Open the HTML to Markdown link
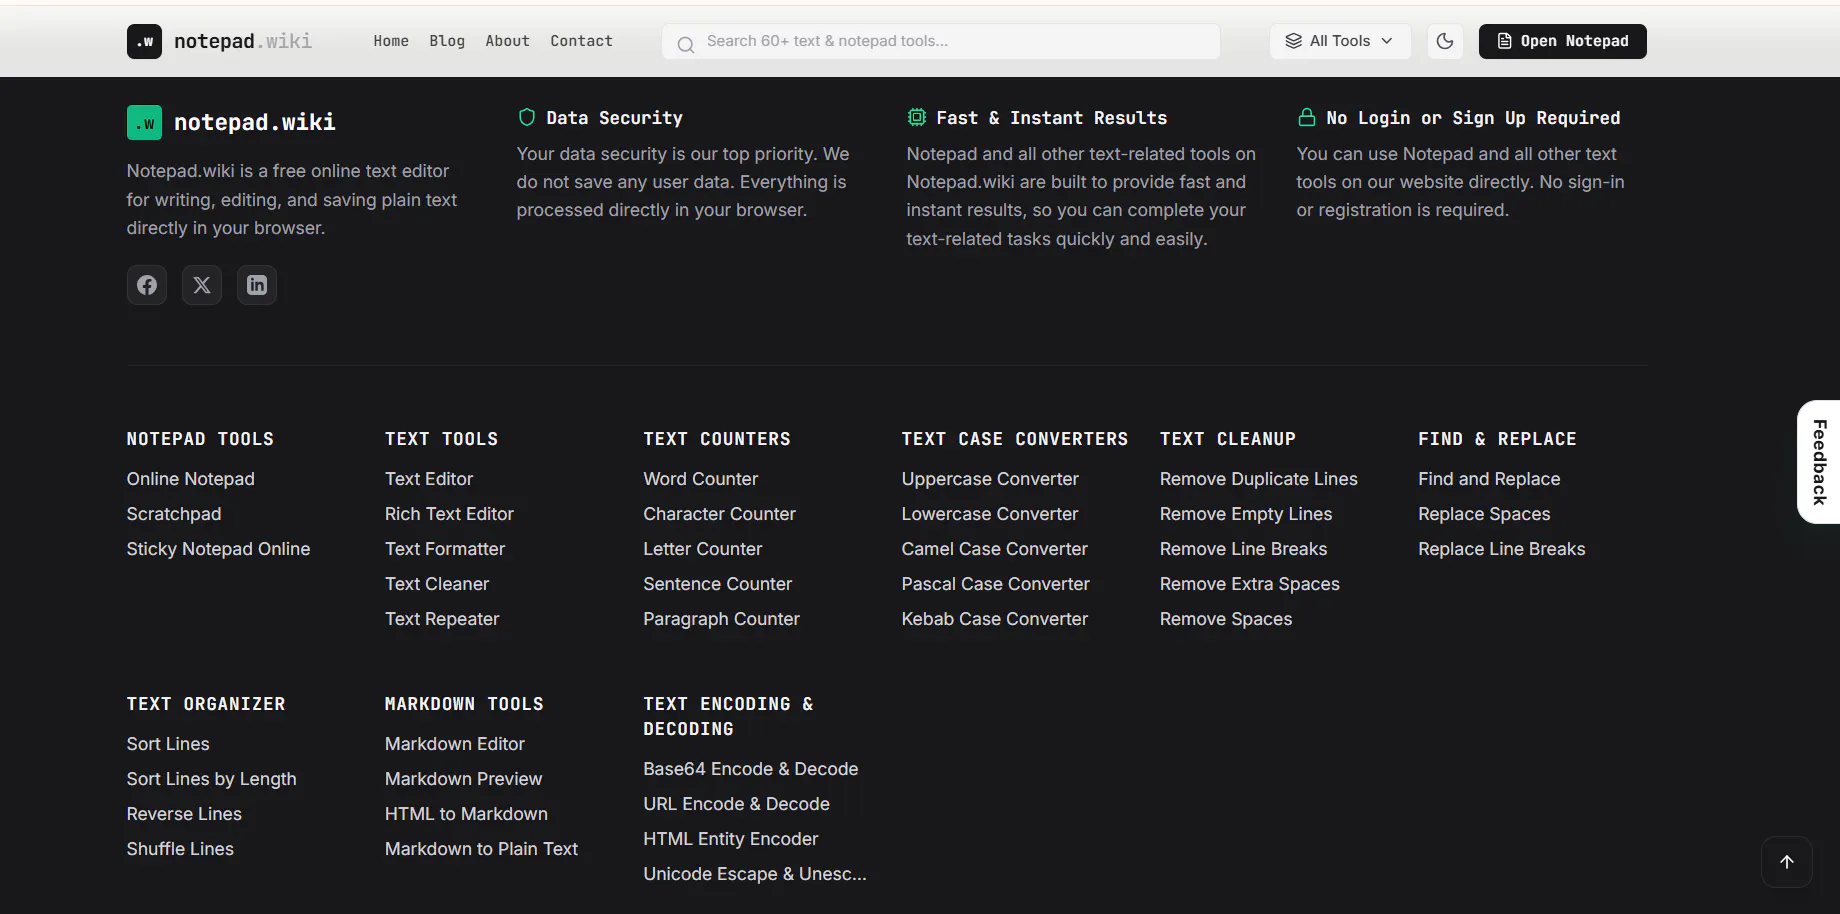 point(467,814)
